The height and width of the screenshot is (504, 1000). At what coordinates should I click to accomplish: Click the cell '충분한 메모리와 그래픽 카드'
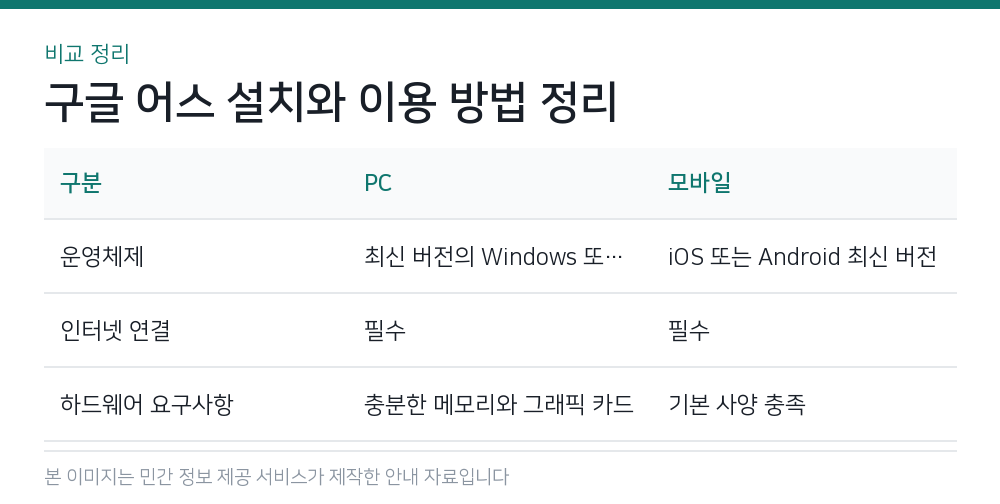coord(499,404)
